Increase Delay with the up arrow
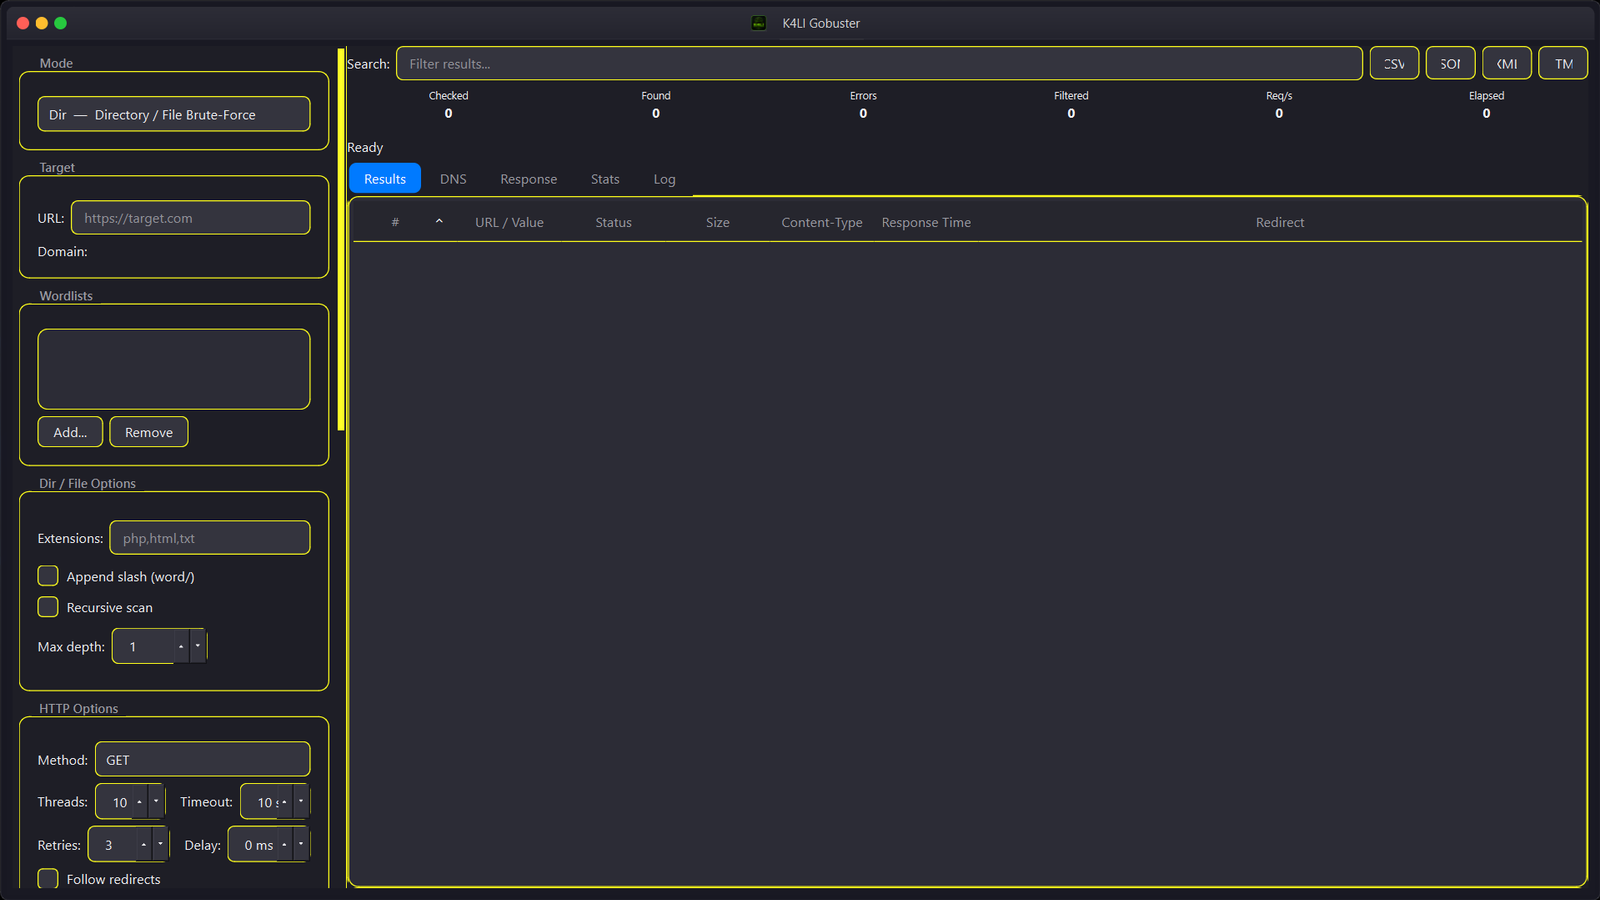The width and height of the screenshot is (1600, 900). click(x=284, y=845)
